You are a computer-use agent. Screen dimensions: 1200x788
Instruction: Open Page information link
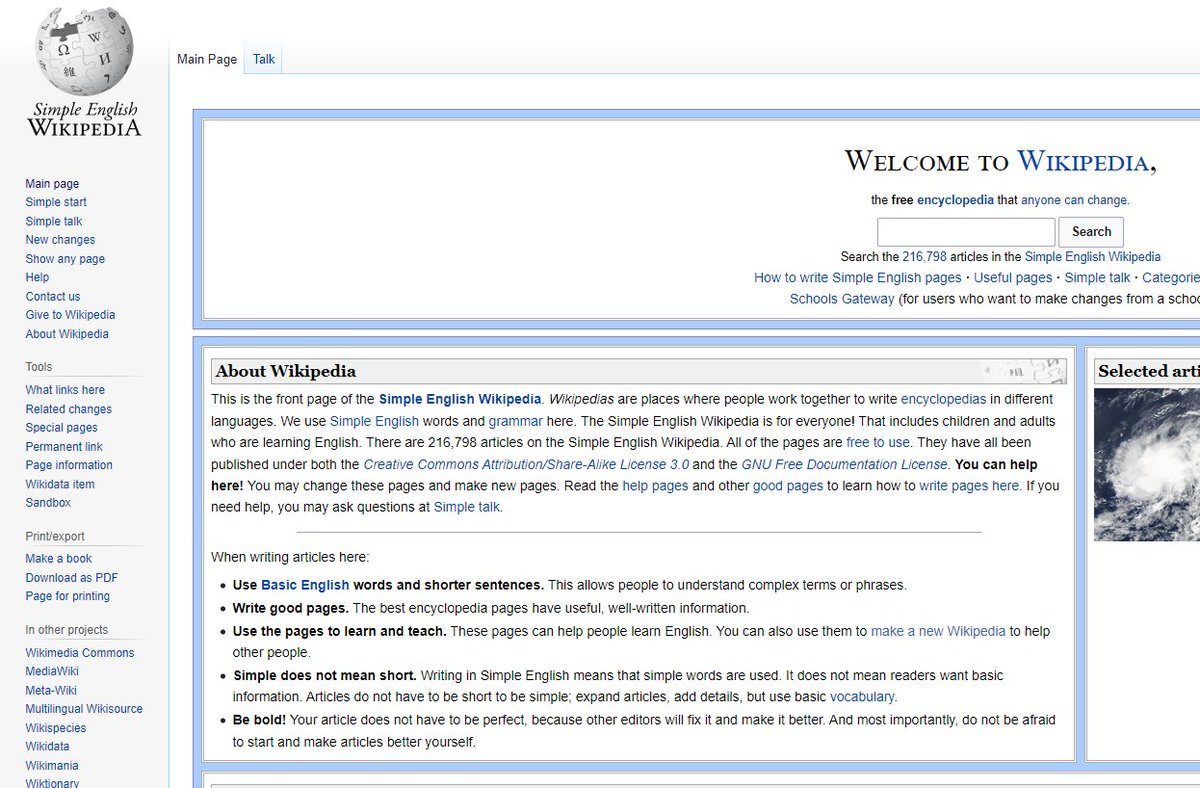[69, 465]
